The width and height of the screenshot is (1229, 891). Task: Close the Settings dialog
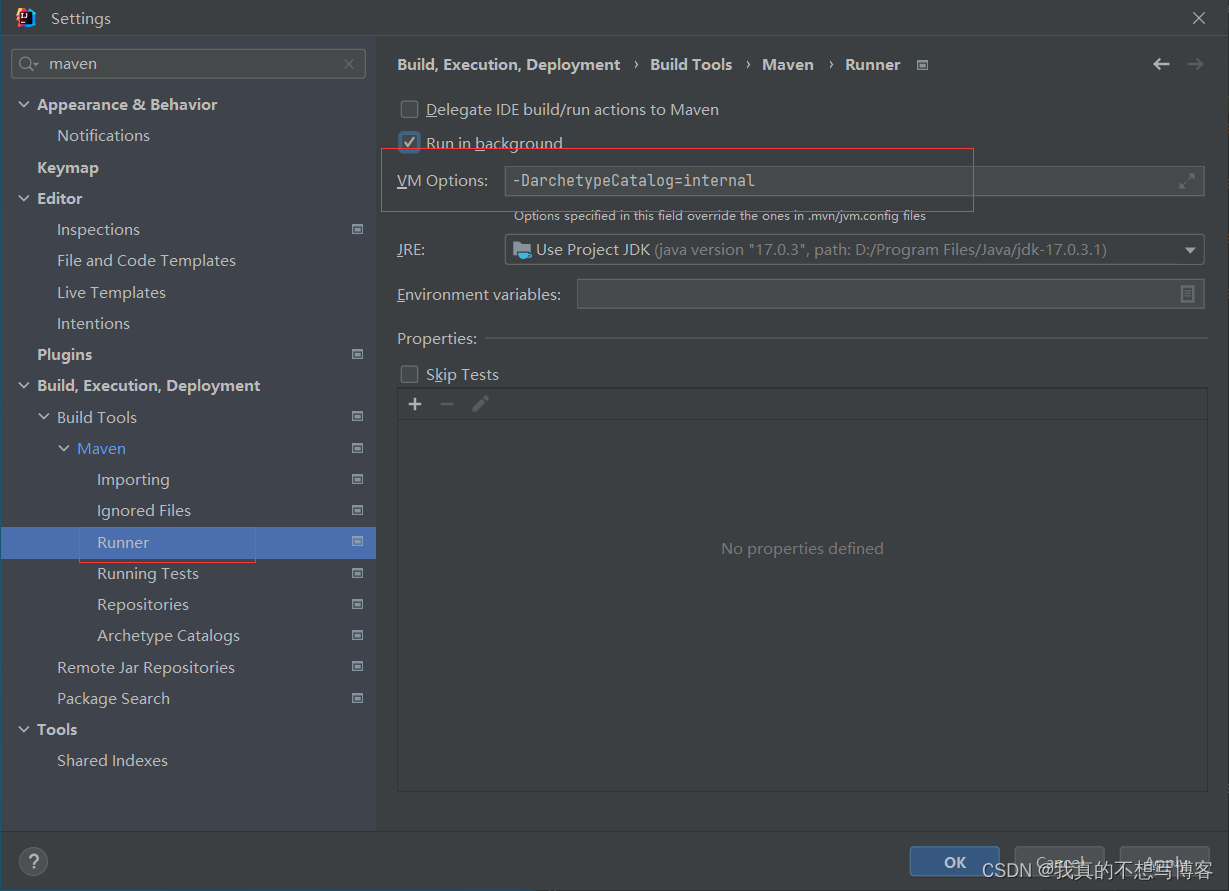pos(1198,18)
